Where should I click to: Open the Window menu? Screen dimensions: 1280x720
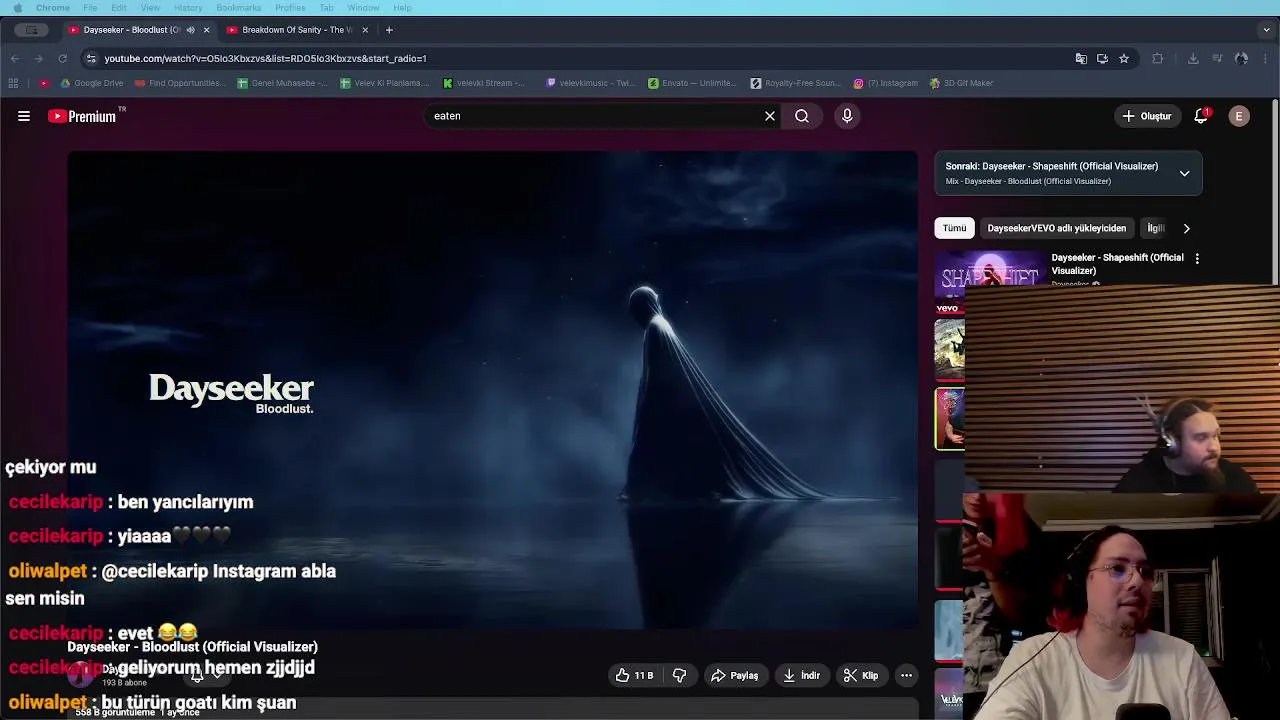[363, 8]
